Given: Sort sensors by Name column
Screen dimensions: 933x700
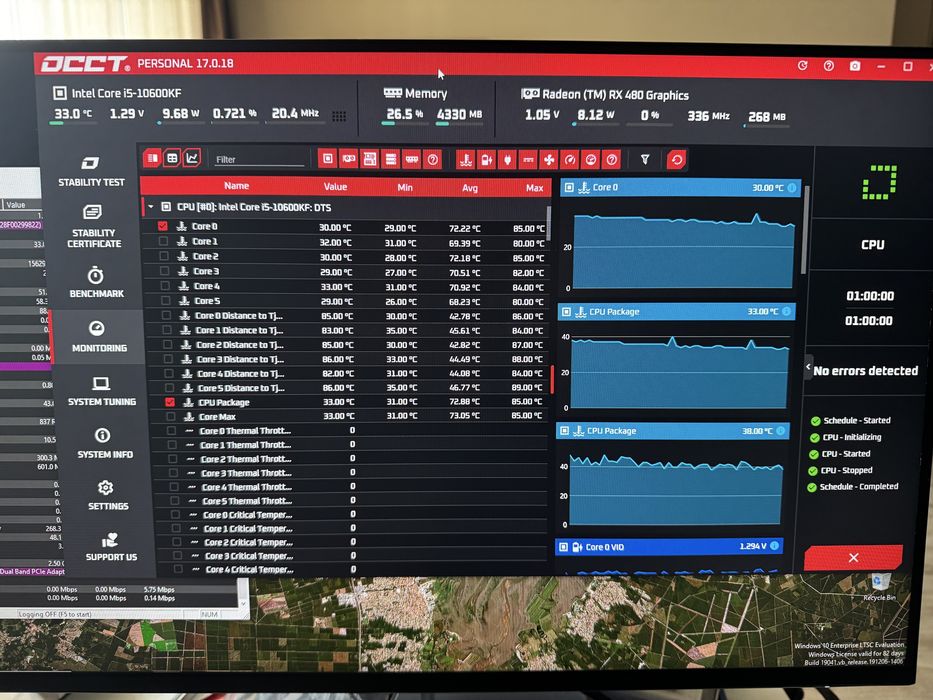Looking at the screenshot, I should click(236, 186).
